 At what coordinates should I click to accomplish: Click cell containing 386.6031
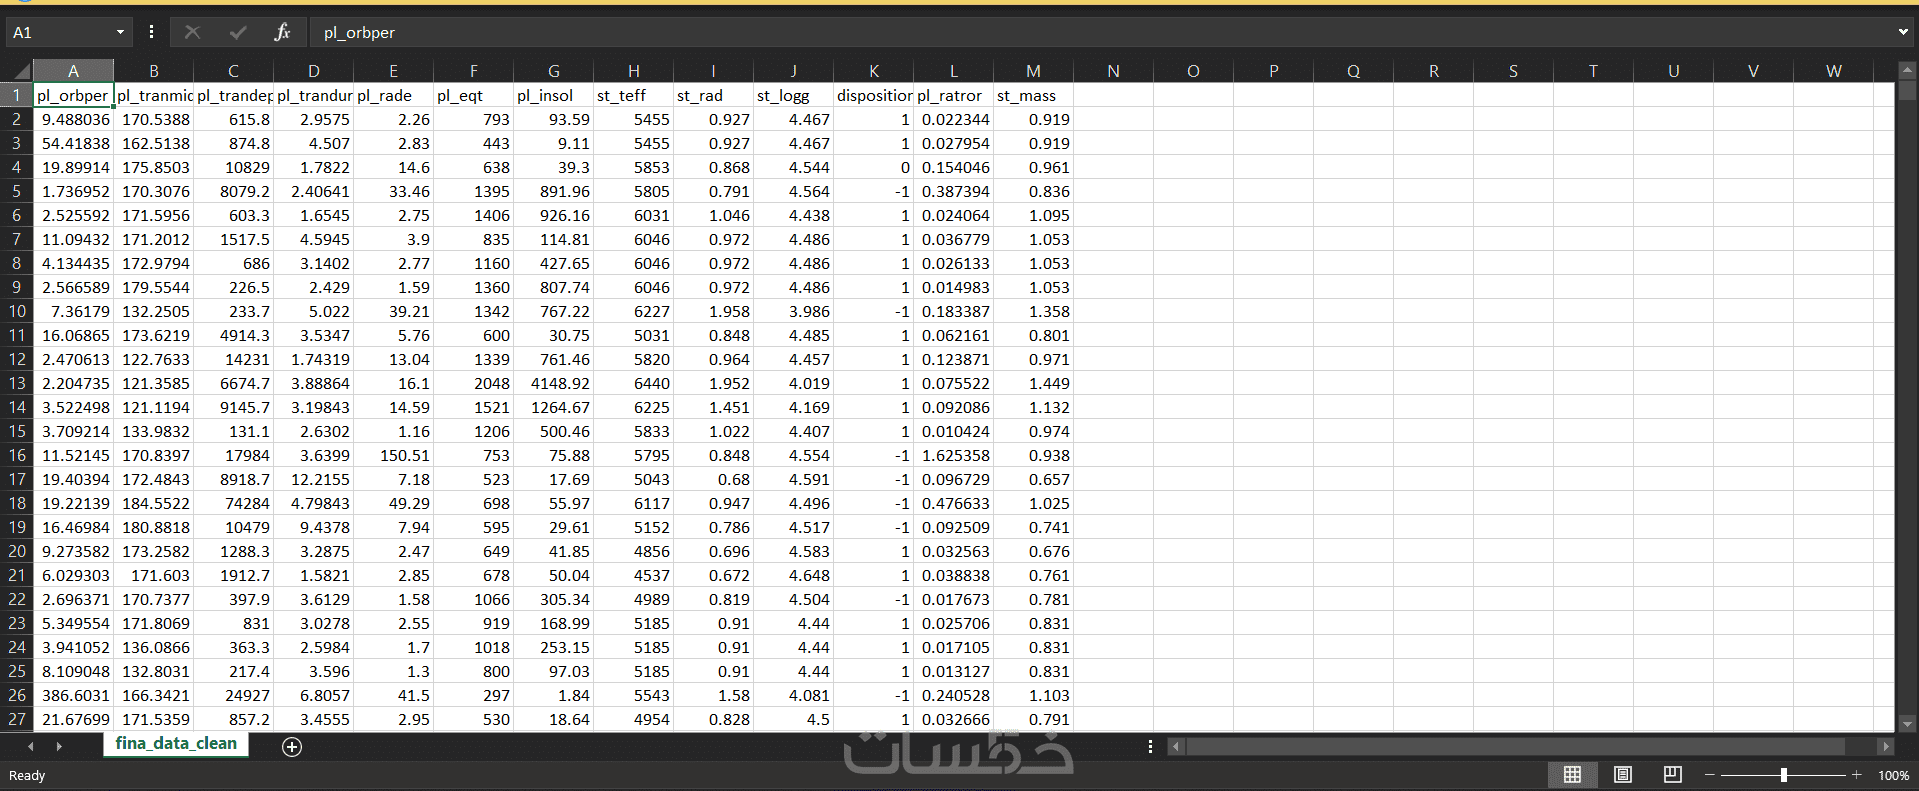pos(73,695)
